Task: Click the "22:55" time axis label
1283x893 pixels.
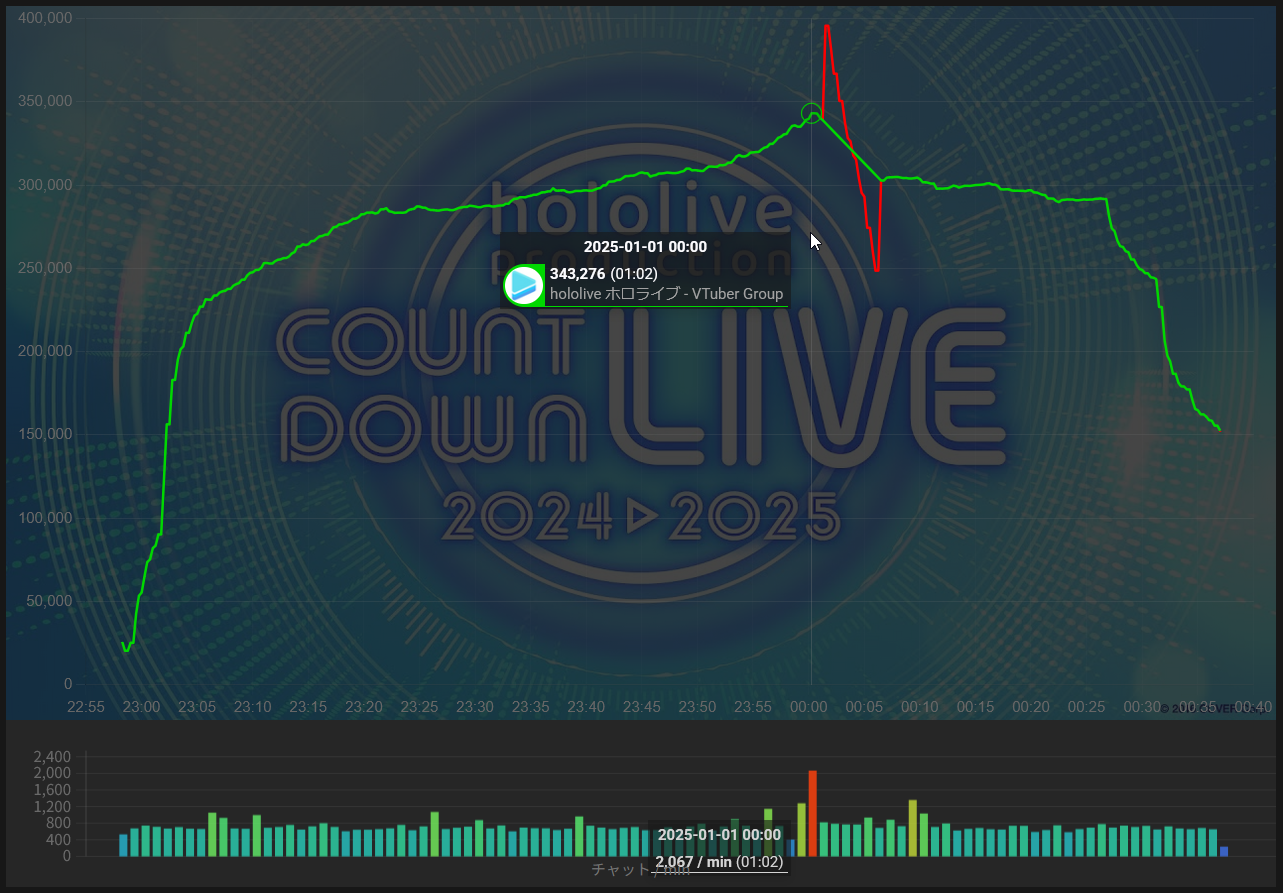Action: click(x=86, y=707)
